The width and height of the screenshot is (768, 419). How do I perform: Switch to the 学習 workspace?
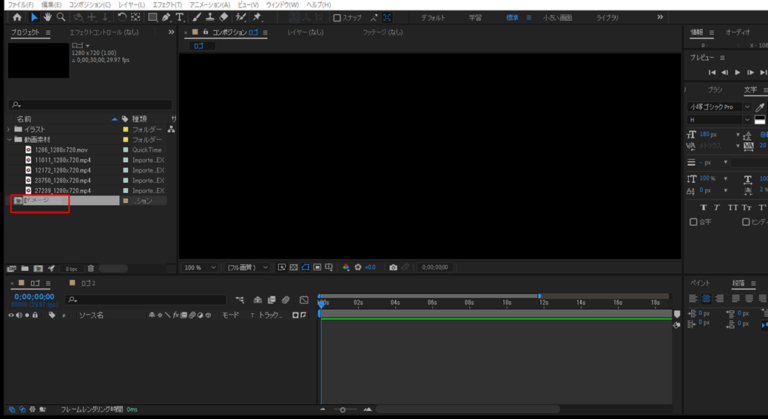[476, 18]
